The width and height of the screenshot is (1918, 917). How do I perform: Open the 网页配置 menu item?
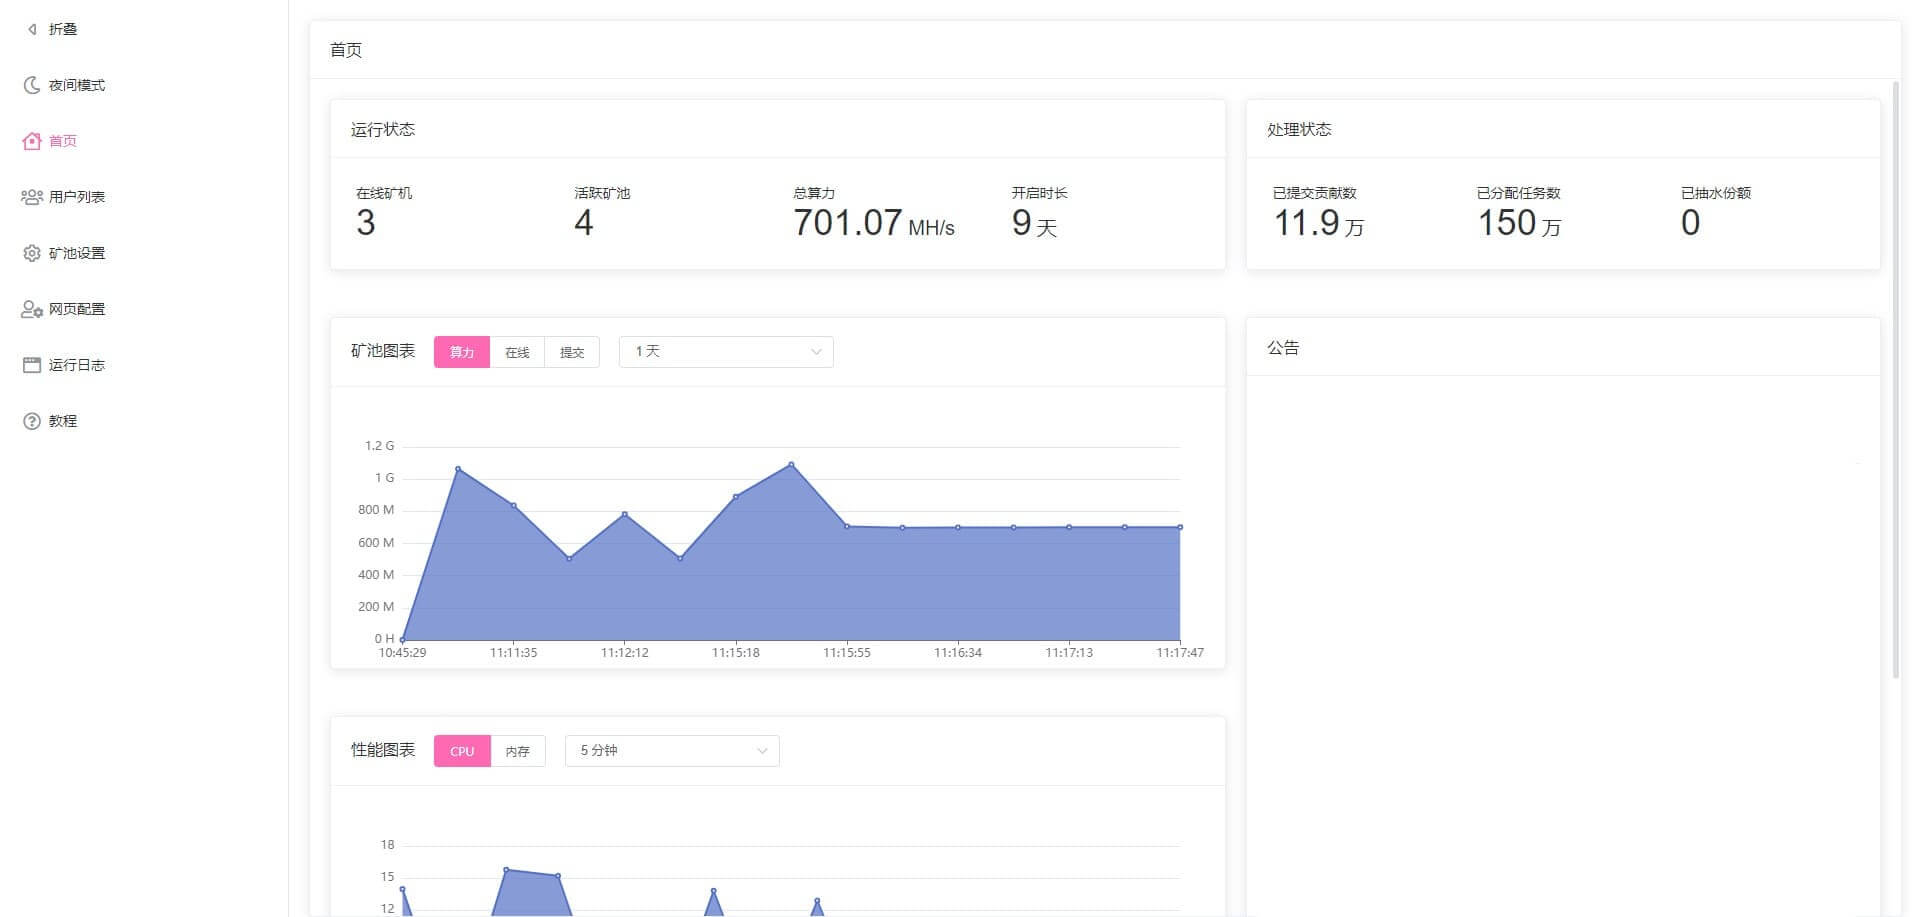pos(77,309)
